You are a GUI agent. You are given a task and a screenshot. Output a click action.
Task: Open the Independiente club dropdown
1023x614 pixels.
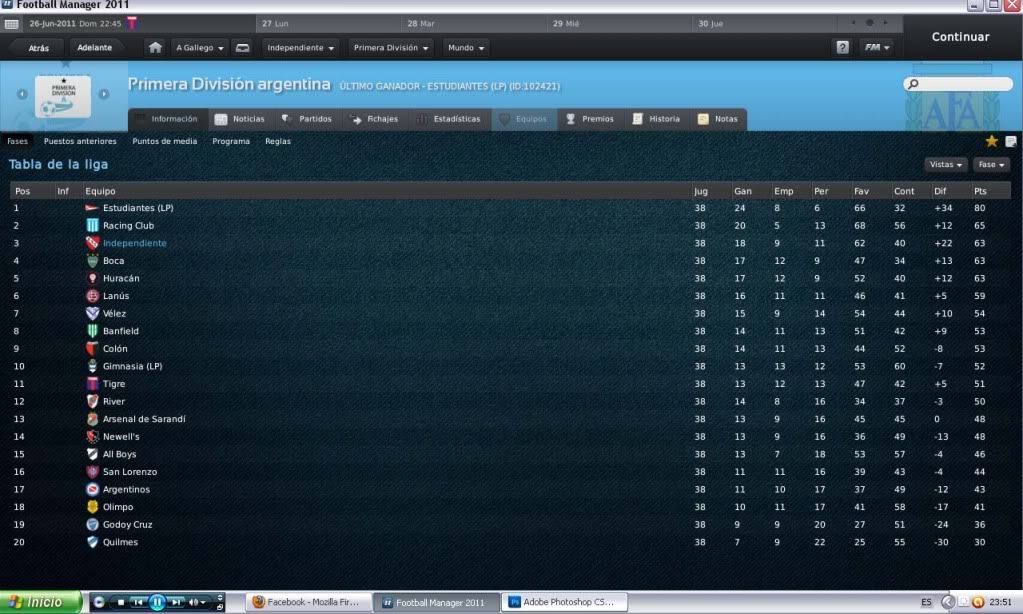300,48
